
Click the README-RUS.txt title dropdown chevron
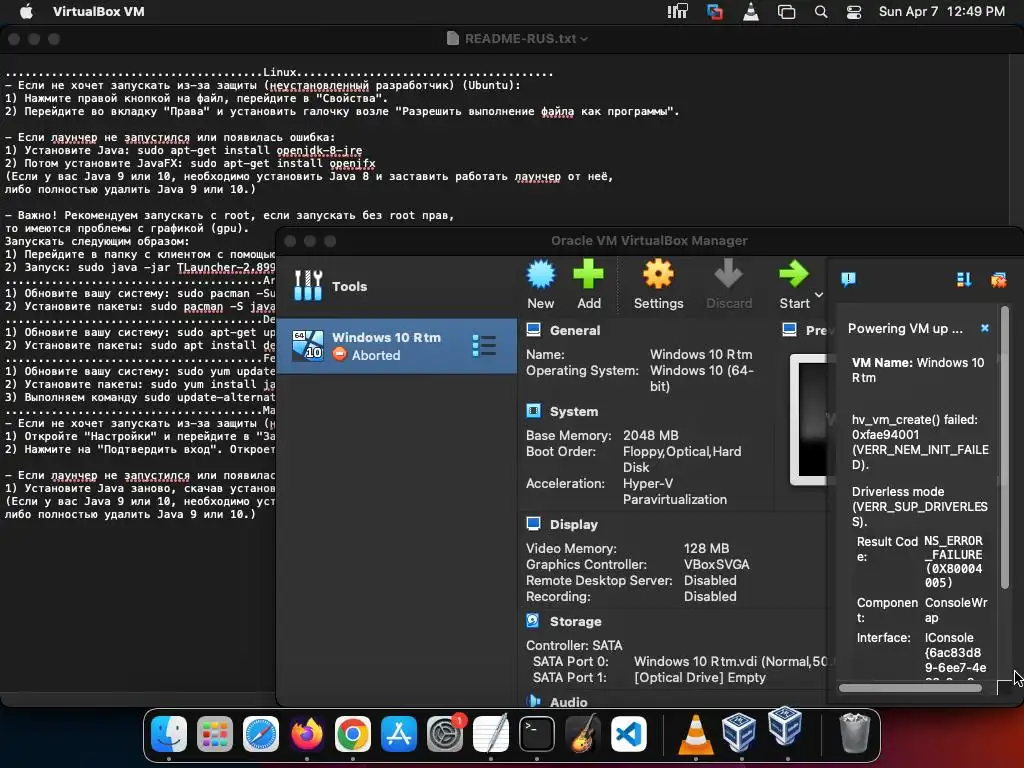click(x=584, y=39)
